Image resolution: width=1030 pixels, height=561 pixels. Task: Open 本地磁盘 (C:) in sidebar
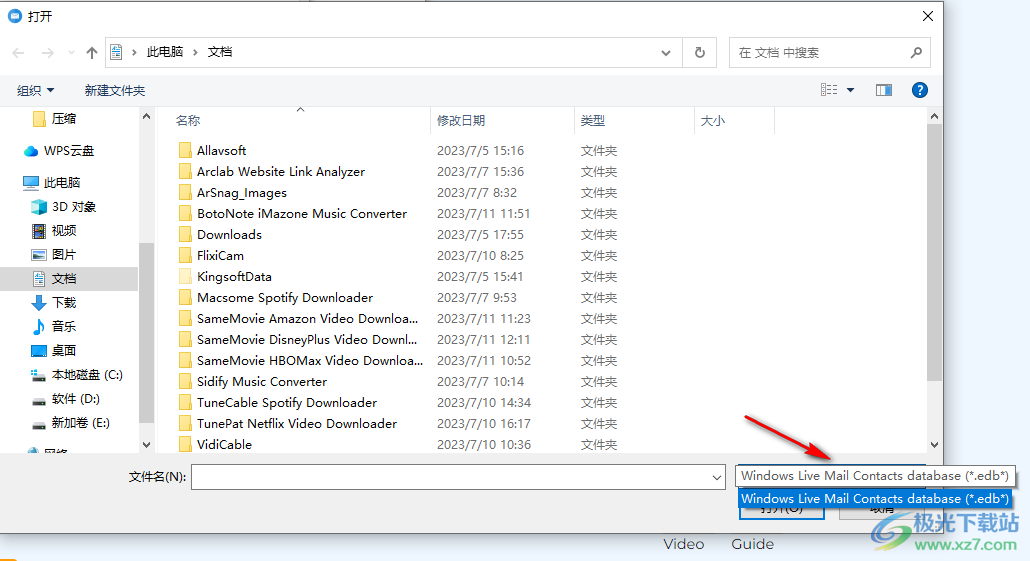(x=87, y=375)
